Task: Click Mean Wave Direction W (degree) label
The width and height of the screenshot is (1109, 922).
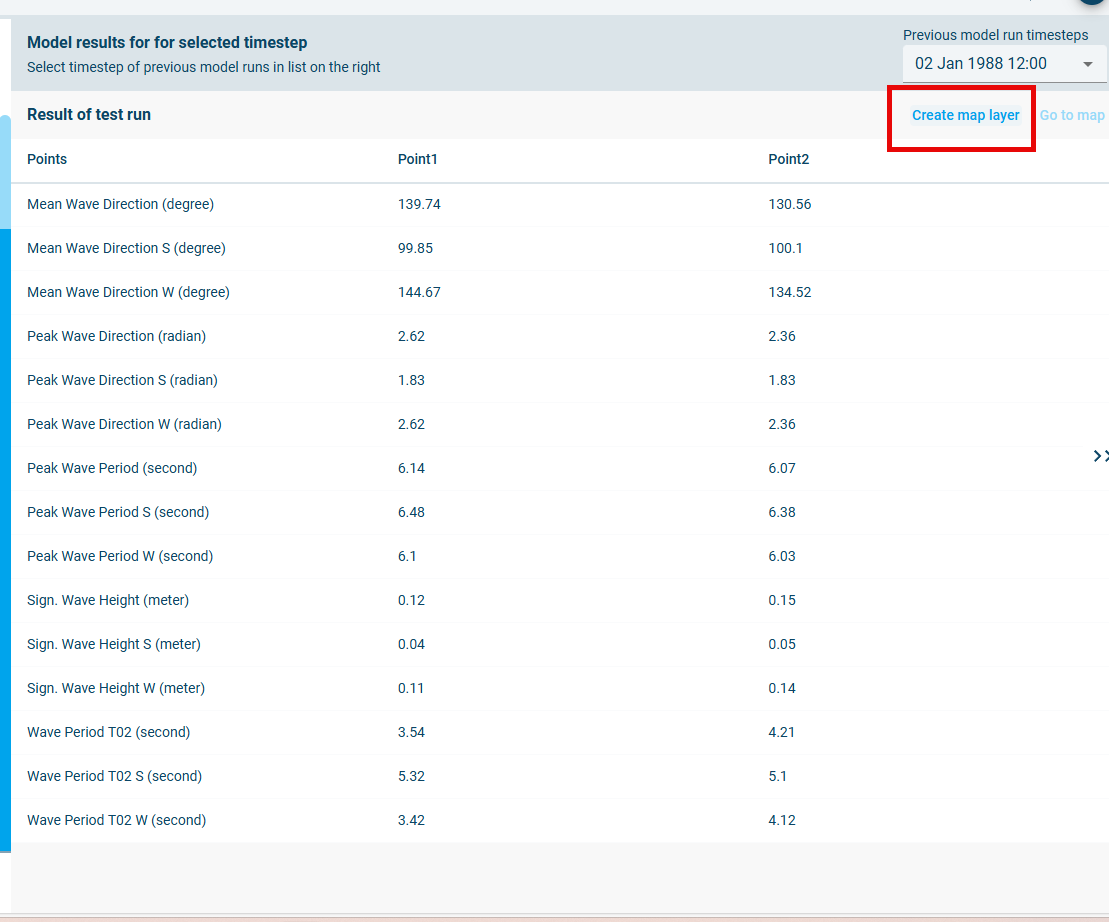Action: pos(128,292)
